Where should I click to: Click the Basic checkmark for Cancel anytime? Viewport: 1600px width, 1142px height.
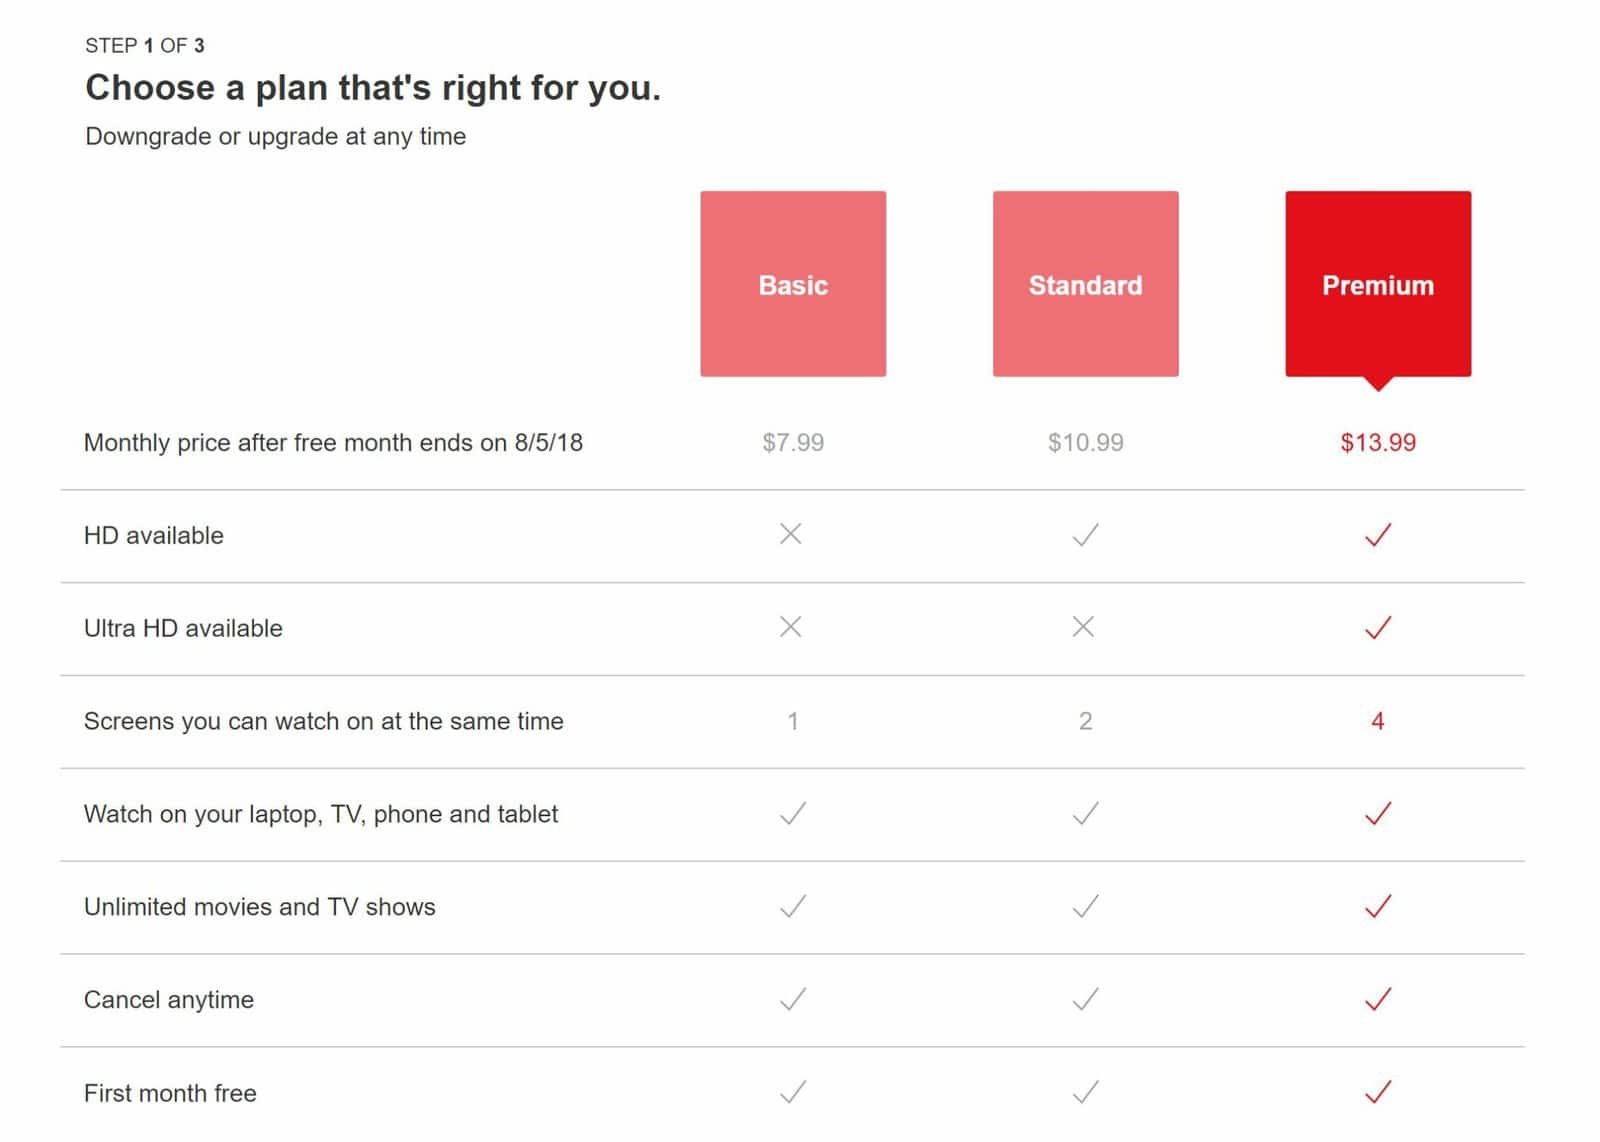tap(790, 999)
